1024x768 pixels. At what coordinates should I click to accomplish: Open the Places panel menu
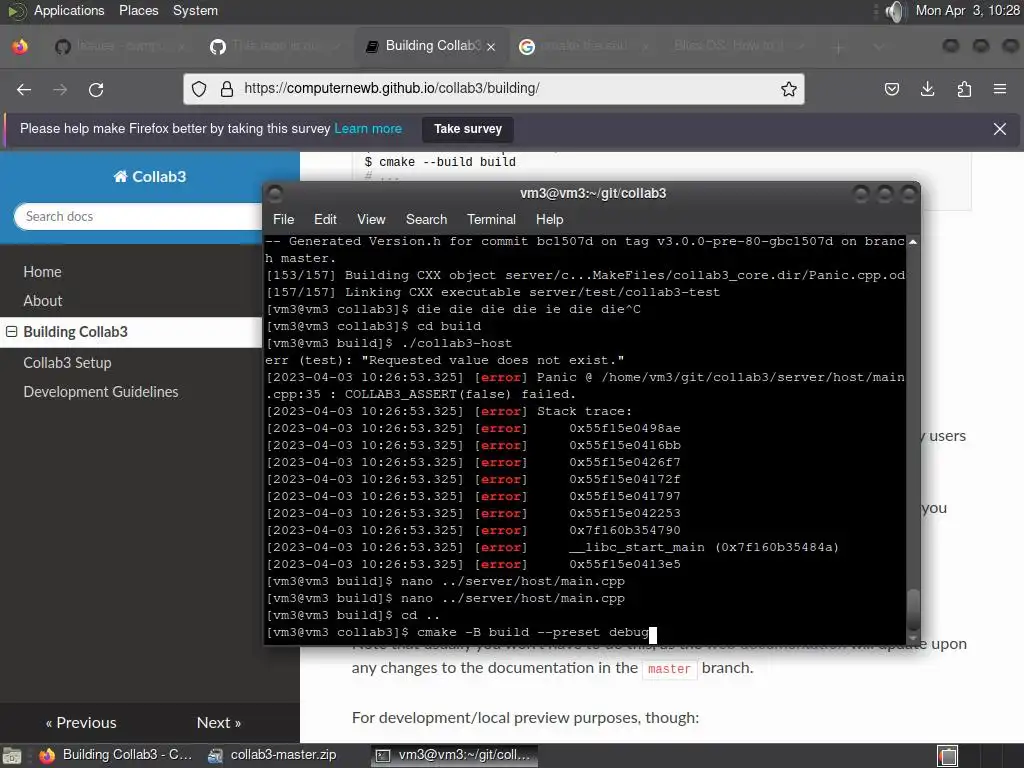point(138,10)
